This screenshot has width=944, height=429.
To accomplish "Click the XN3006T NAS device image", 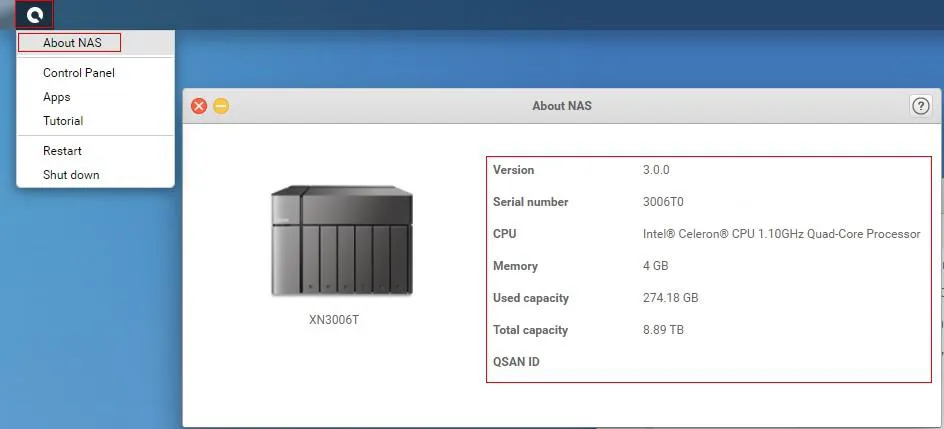I will tap(341, 241).
